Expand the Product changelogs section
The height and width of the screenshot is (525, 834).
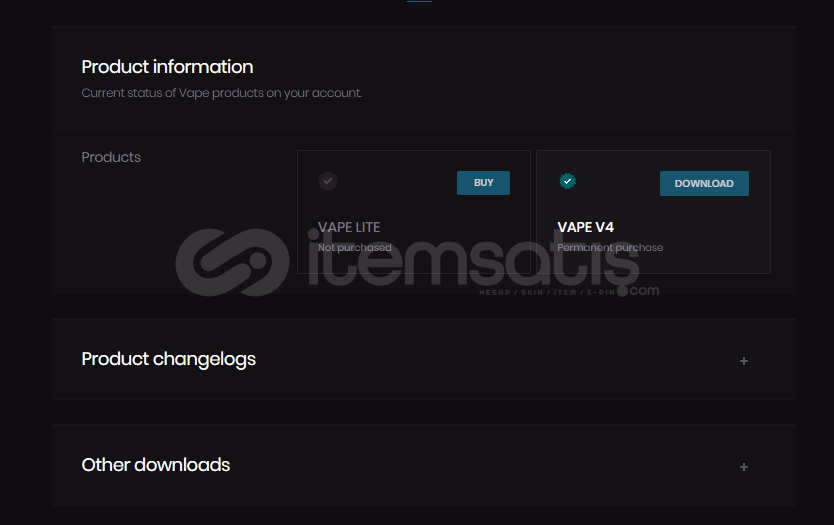pyautogui.click(x=744, y=361)
